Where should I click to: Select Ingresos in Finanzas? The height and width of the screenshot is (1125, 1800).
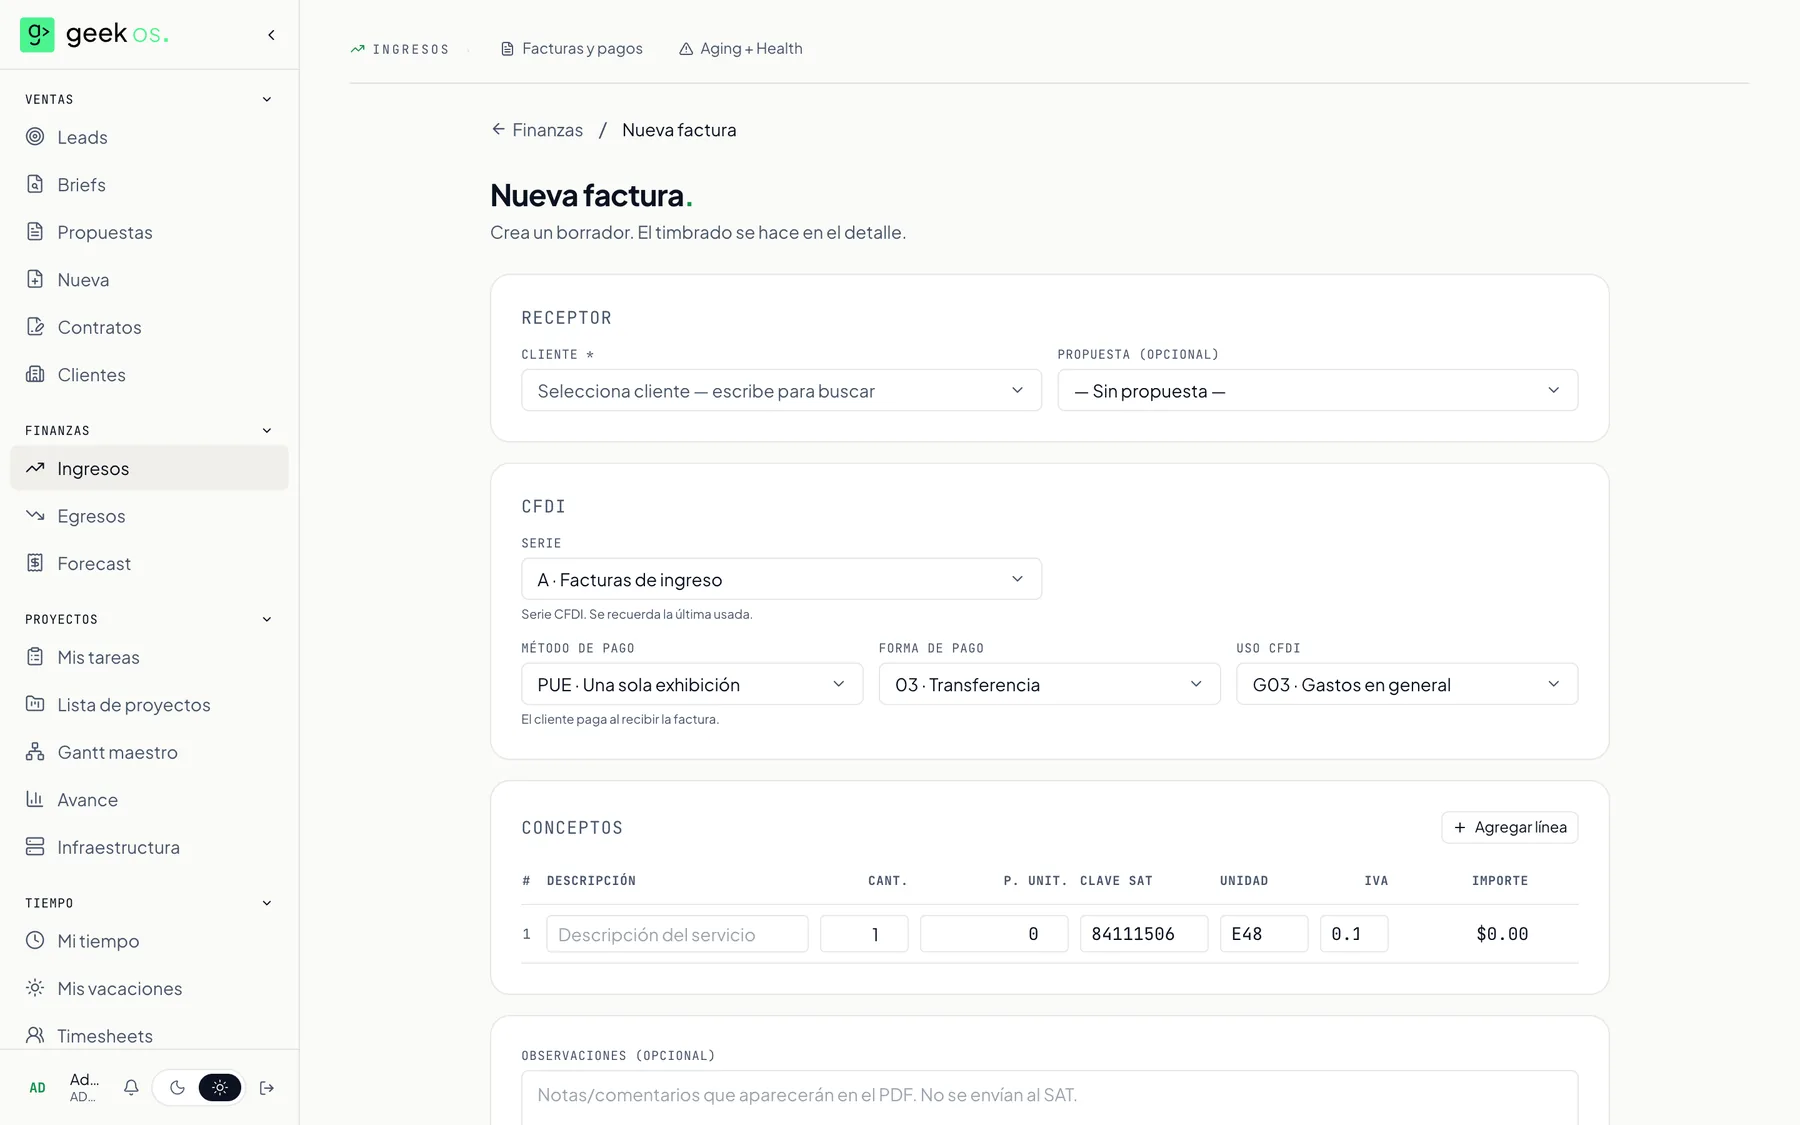pyautogui.click(x=149, y=468)
